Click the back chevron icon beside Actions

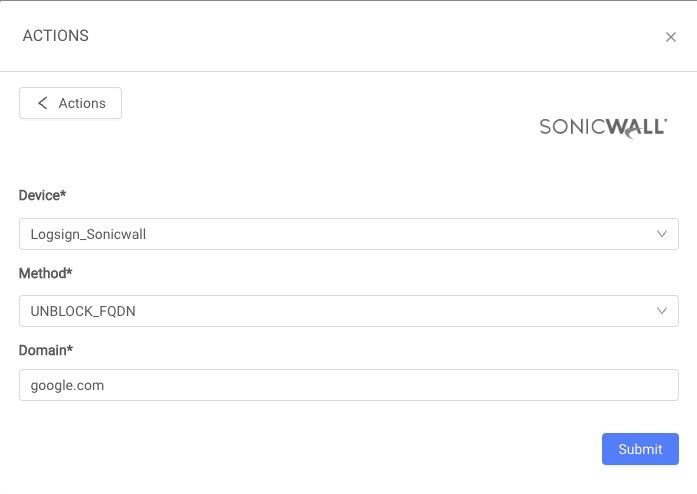point(43,103)
